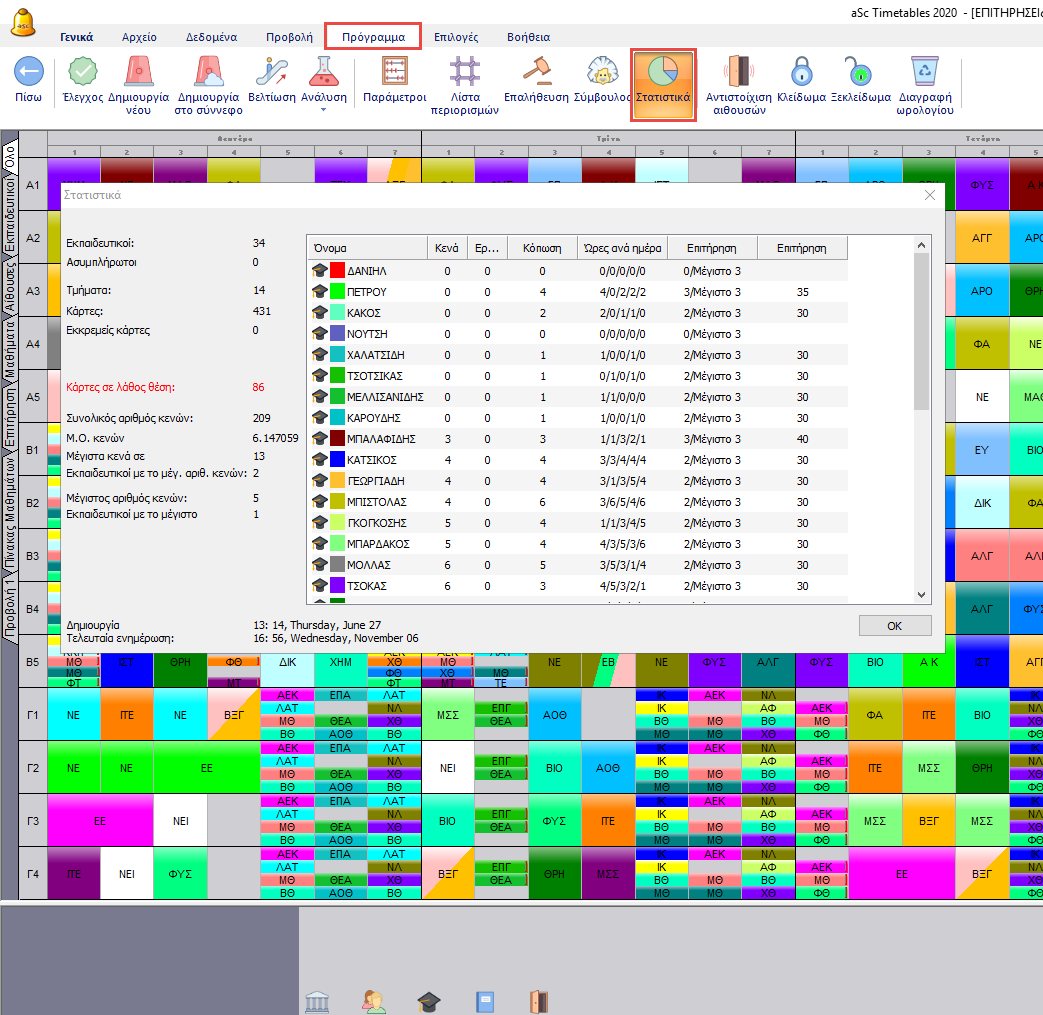Click the statistics list scroll-down arrow
The height and width of the screenshot is (1015, 1043).
pos(921,594)
